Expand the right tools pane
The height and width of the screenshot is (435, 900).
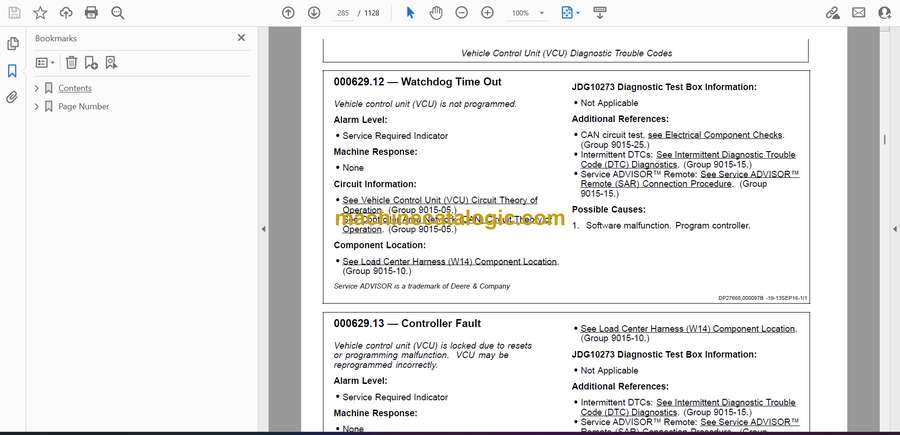pos(894,229)
